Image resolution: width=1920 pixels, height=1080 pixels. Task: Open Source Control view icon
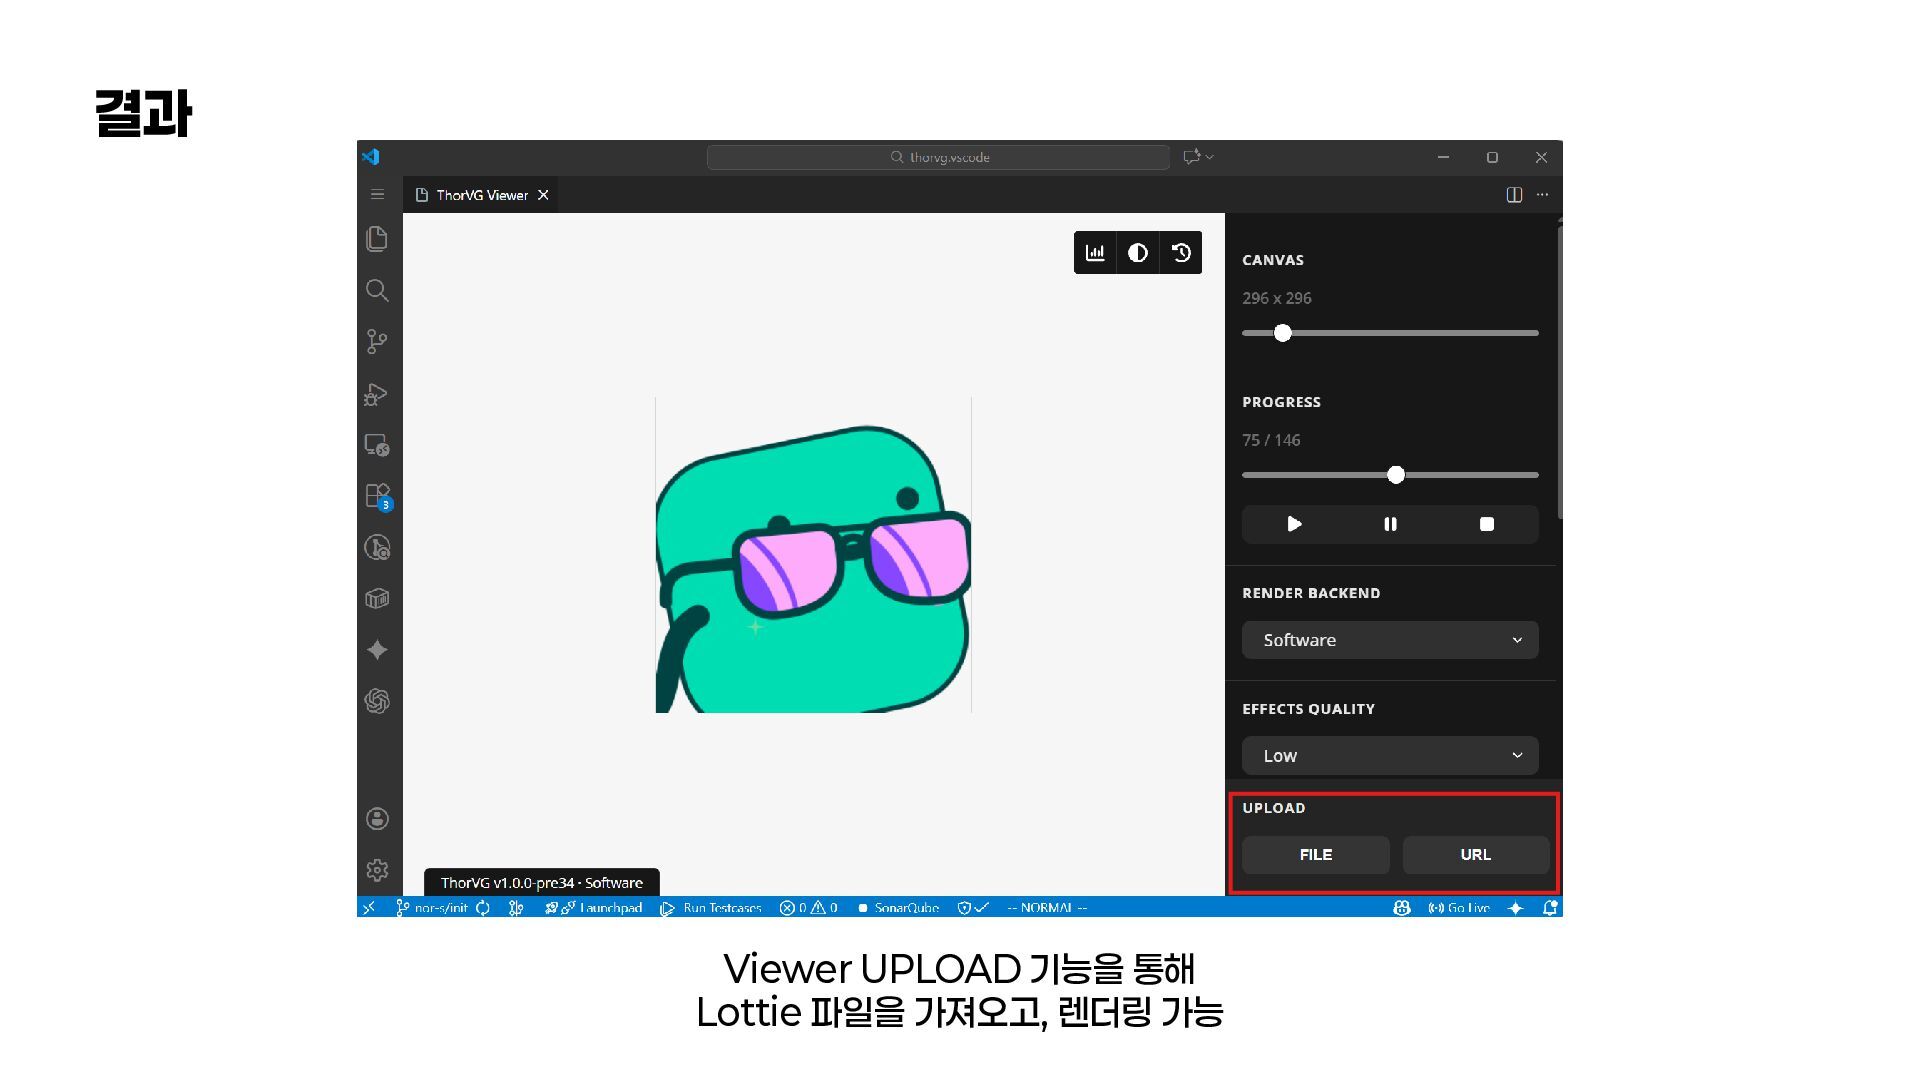pyautogui.click(x=377, y=342)
